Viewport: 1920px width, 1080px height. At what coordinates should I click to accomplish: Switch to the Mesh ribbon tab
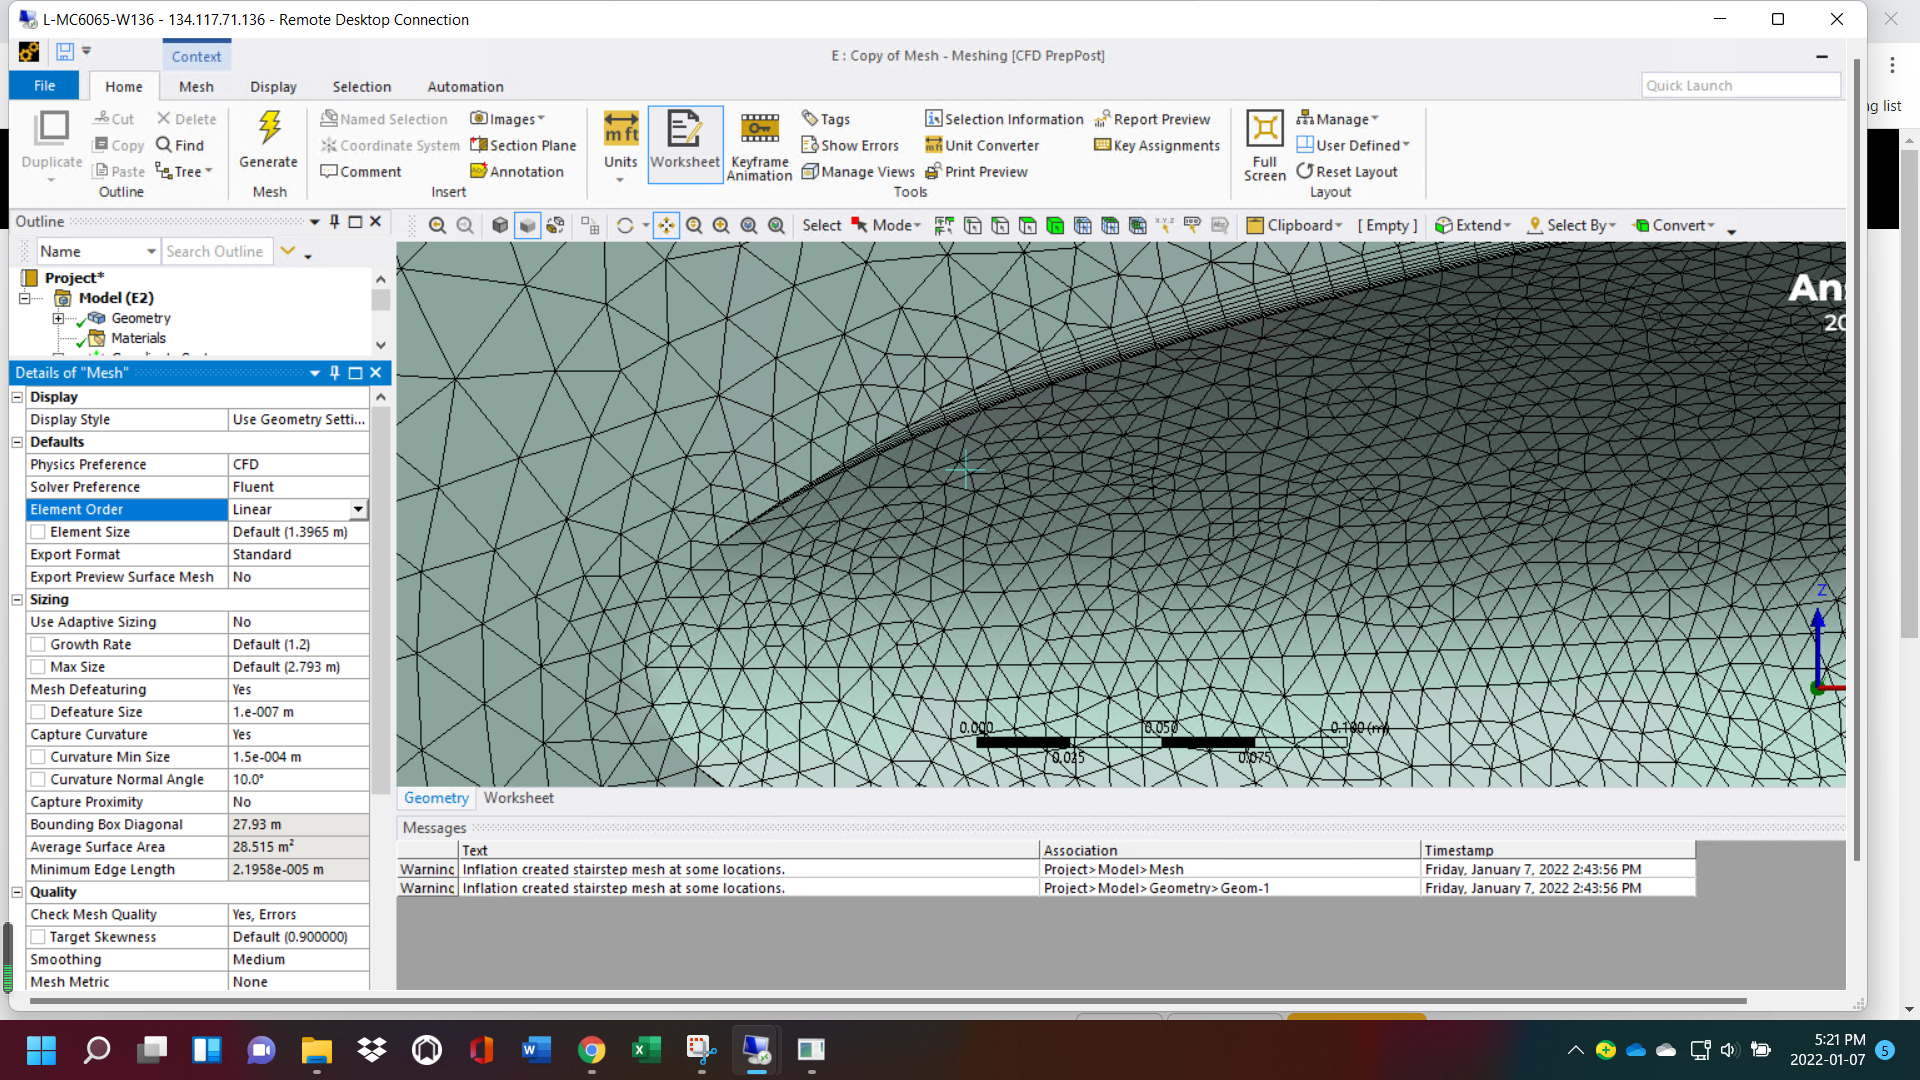click(196, 87)
